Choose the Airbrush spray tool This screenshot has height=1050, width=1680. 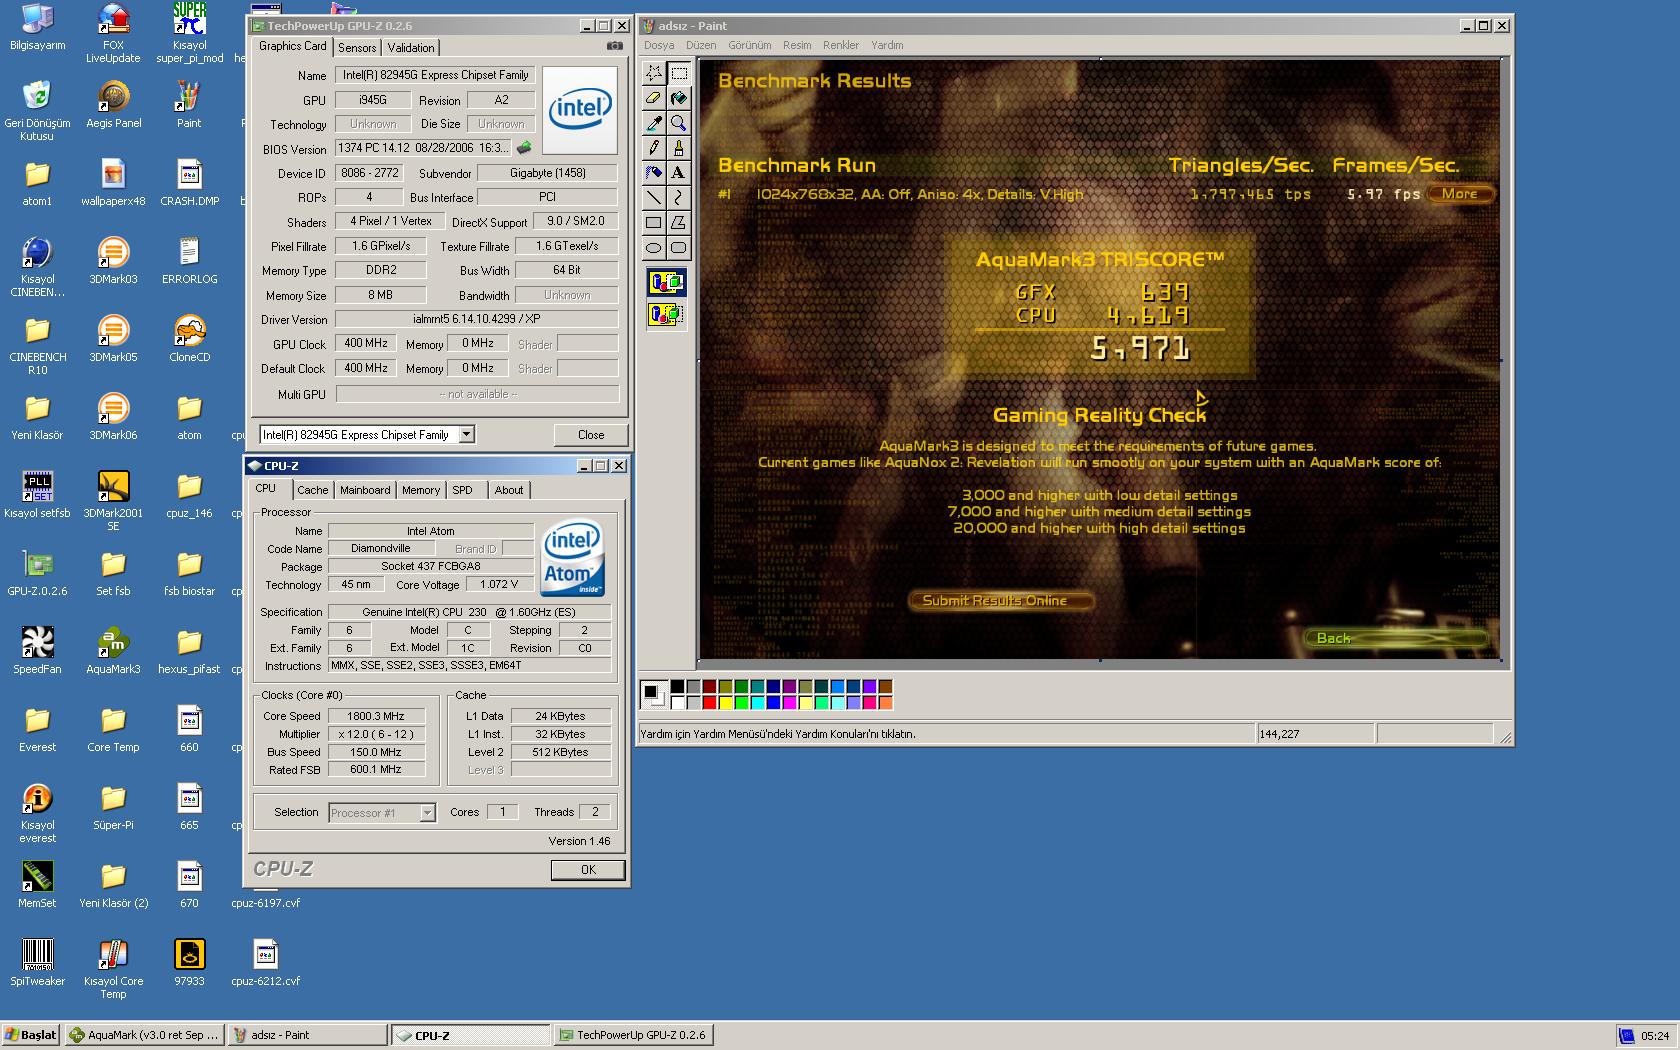(653, 173)
